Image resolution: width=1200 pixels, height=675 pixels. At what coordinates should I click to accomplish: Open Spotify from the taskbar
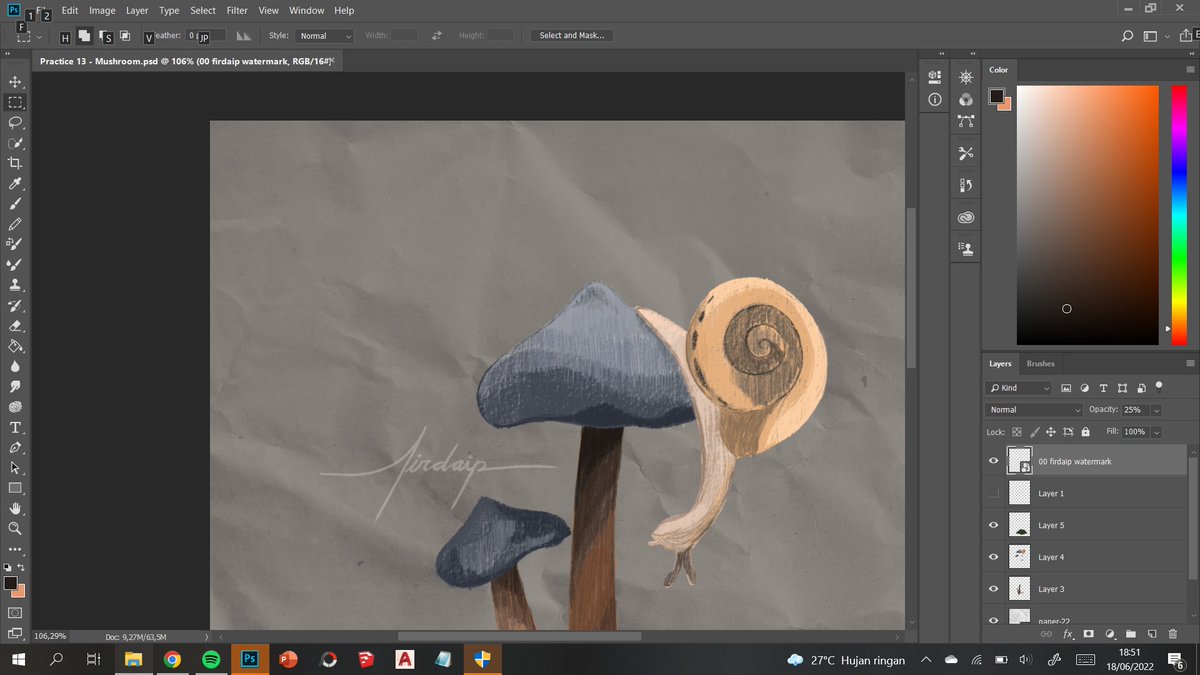[211, 660]
